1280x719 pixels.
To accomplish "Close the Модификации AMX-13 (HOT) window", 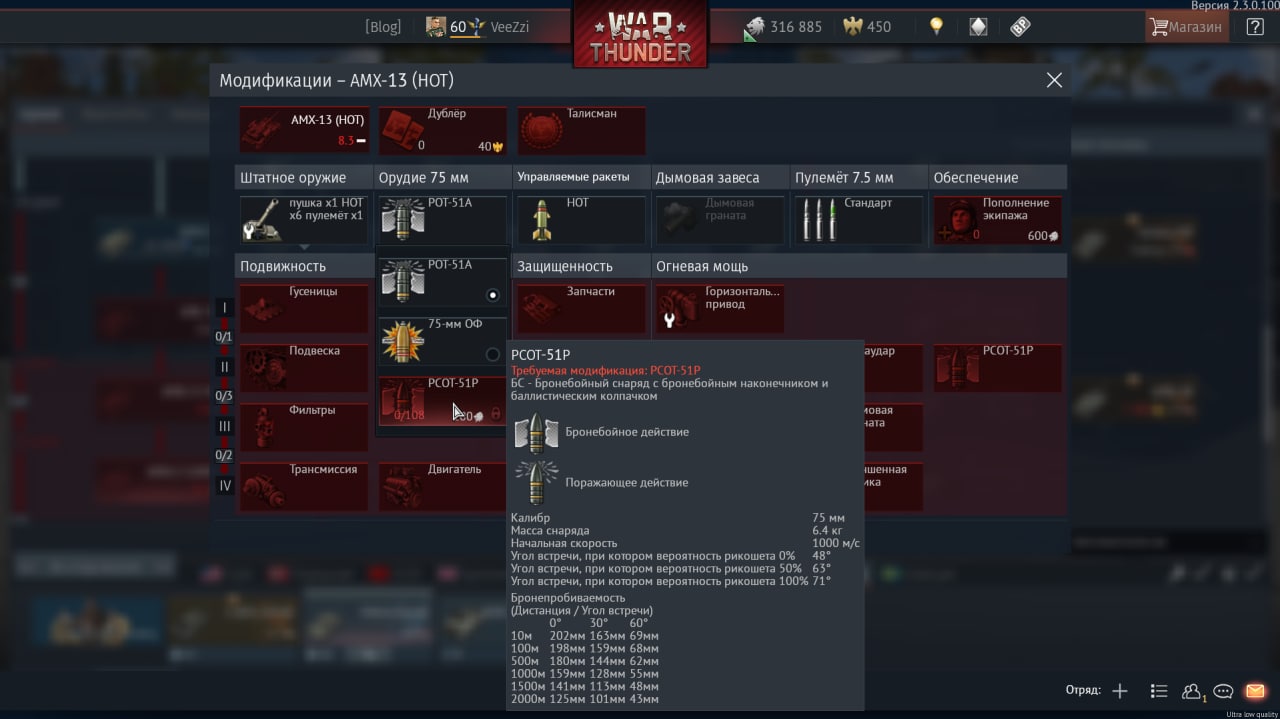I will [1054, 80].
